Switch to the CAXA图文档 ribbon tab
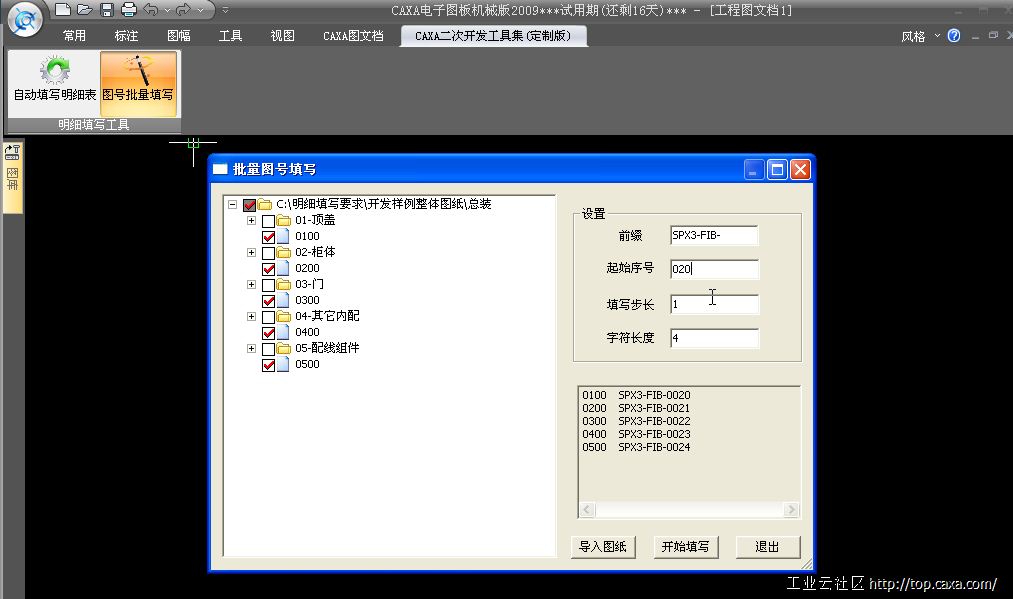This screenshot has height=599, width=1013. coord(353,36)
